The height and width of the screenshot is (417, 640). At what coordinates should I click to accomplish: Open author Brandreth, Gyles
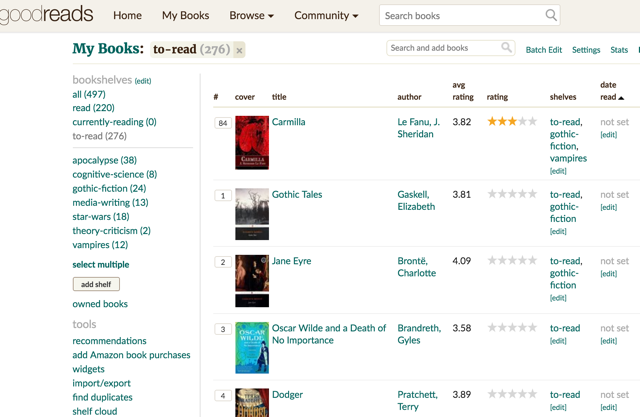click(x=419, y=334)
